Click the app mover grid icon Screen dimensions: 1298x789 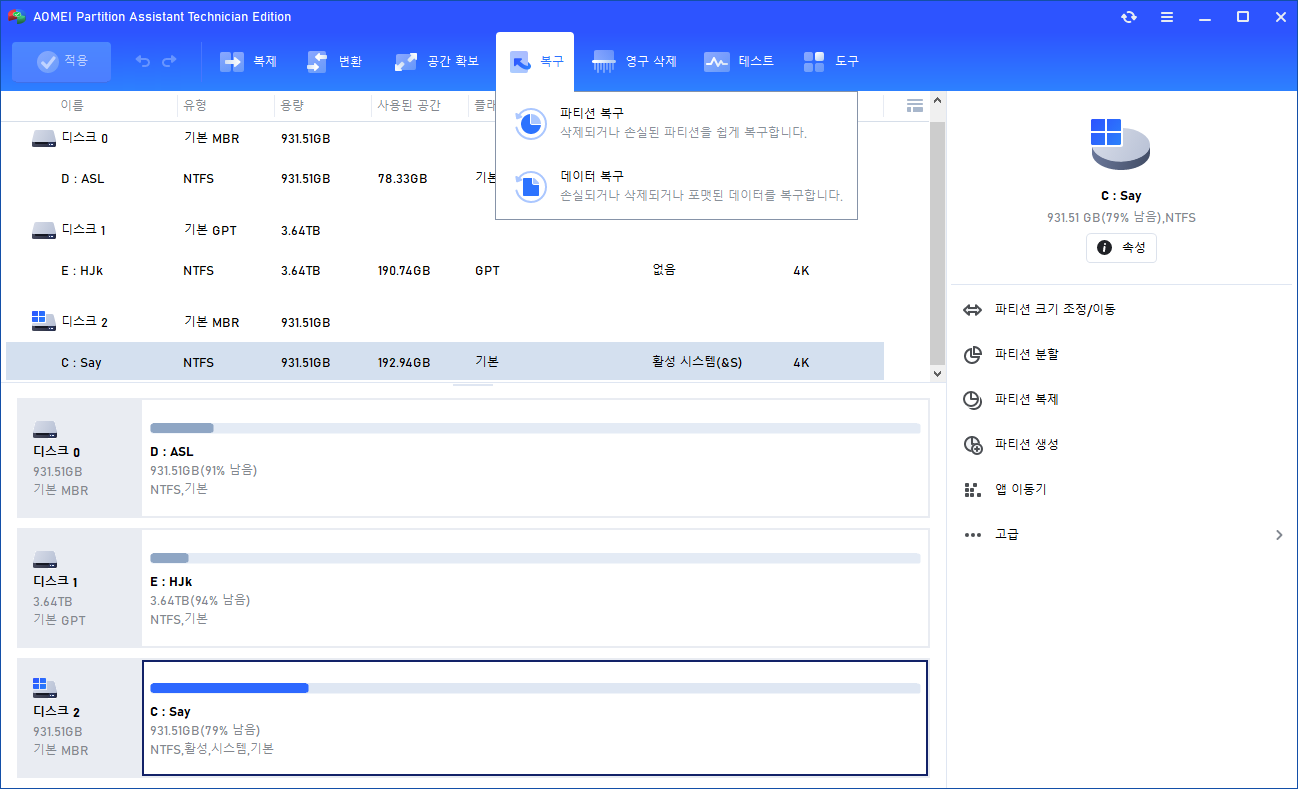(972, 490)
